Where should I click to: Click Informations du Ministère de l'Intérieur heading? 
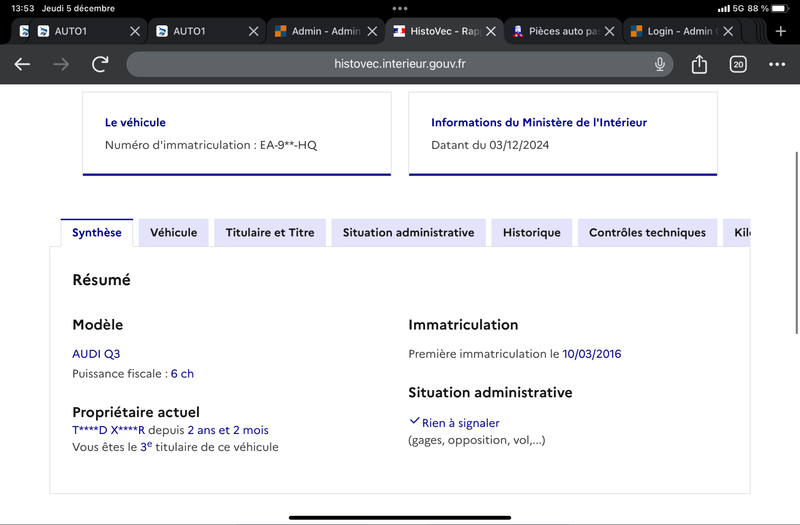pyautogui.click(x=539, y=122)
